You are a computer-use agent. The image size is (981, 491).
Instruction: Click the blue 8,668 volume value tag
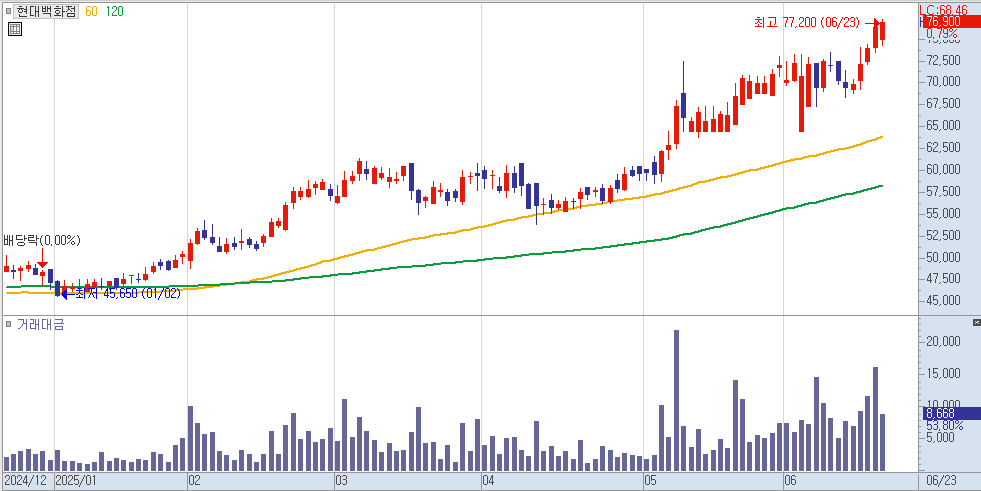pyautogui.click(x=952, y=413)
